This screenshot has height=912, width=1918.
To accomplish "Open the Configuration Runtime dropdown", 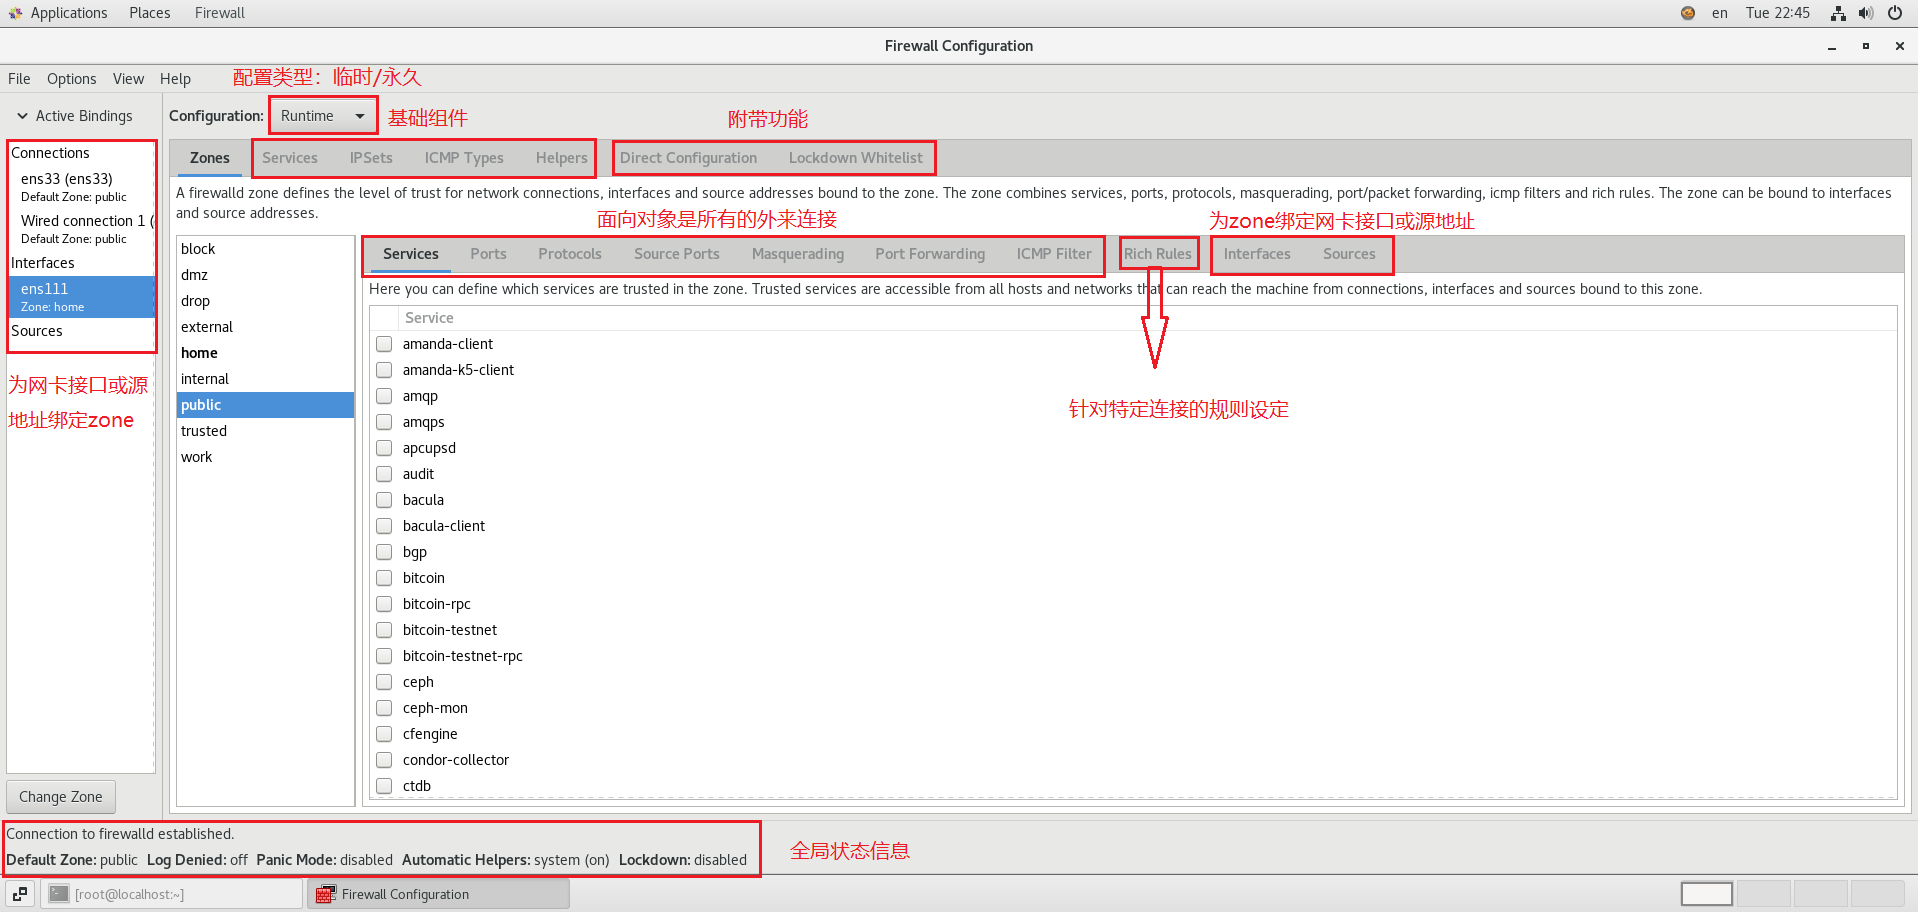I will pyautogui.click(x=322, y=116).
